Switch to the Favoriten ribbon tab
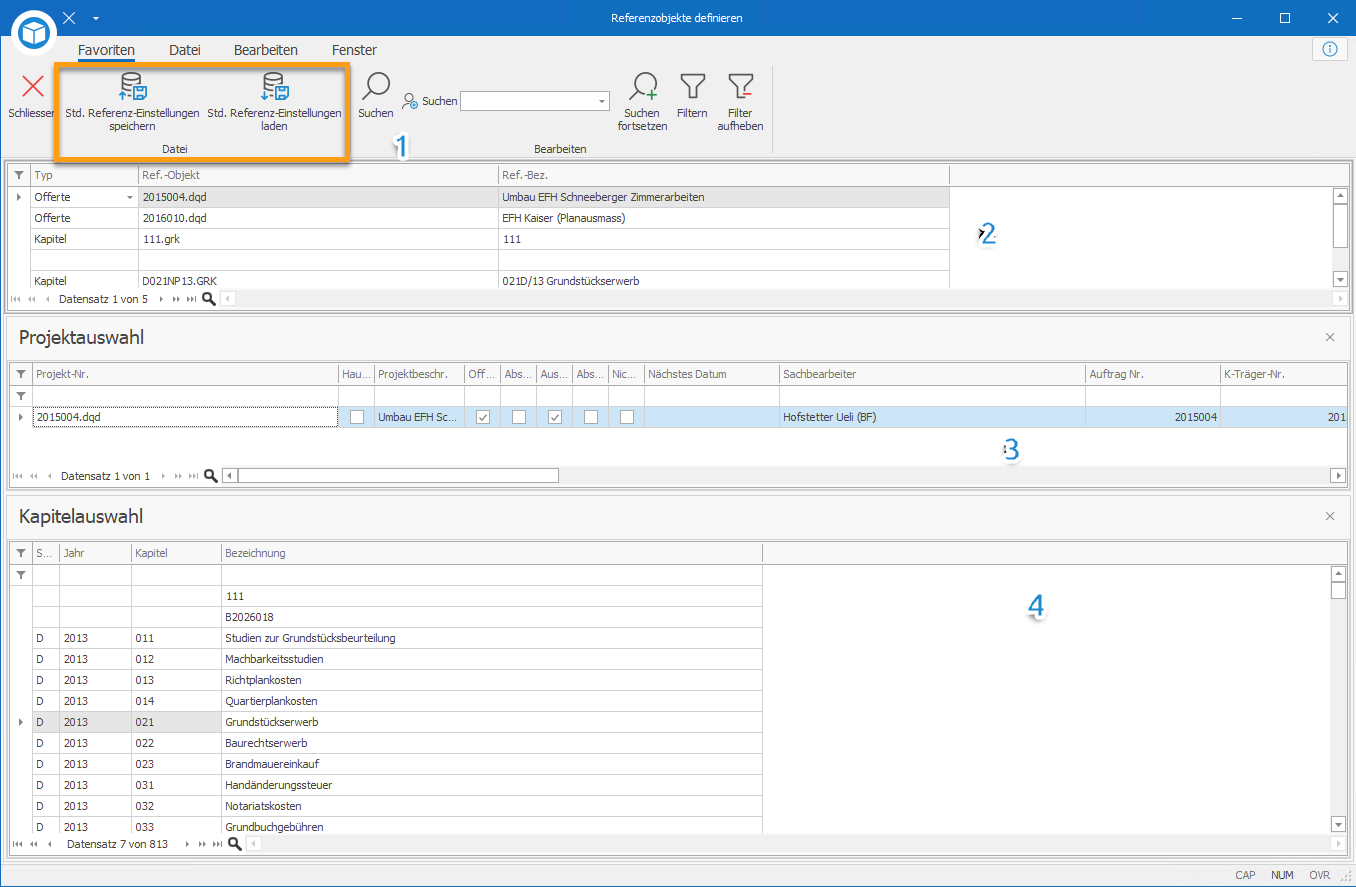1356x887 pixels. (x=106, y=50)
